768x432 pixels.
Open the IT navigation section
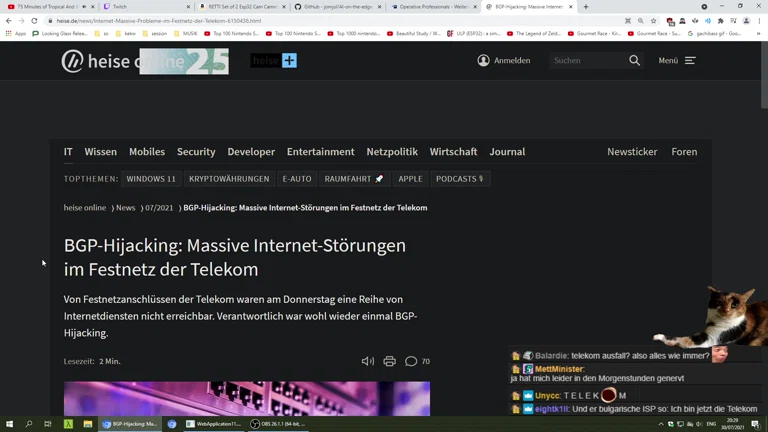[68, 152]
